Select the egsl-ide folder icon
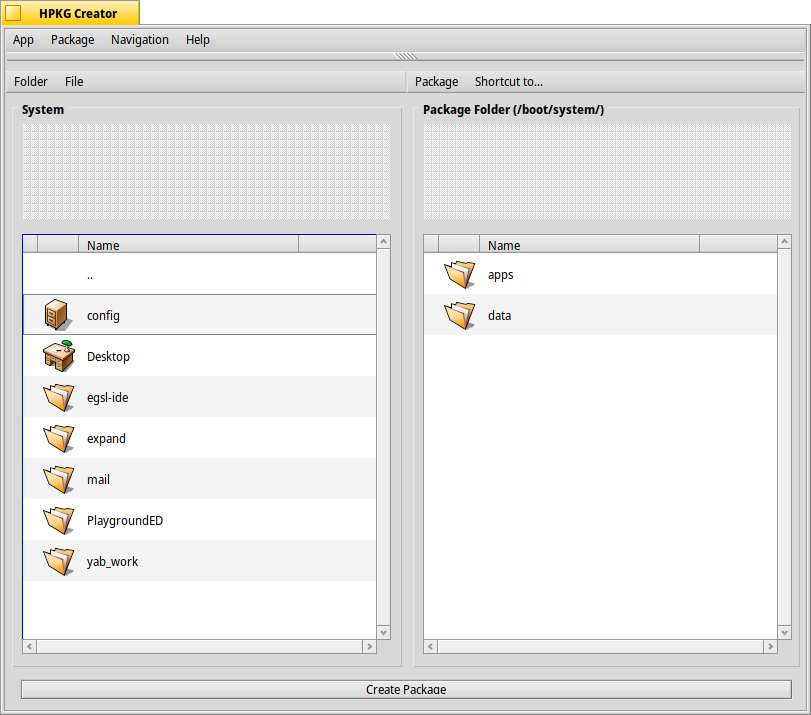 click(x=59, y=397)
